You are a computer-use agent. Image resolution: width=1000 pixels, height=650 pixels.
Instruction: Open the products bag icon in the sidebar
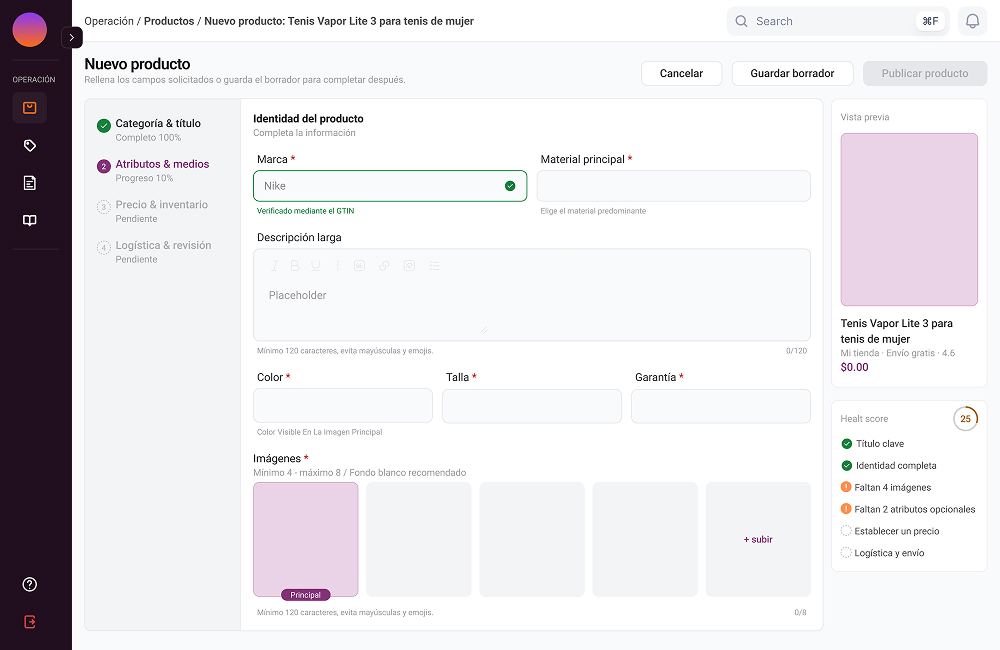29,108
